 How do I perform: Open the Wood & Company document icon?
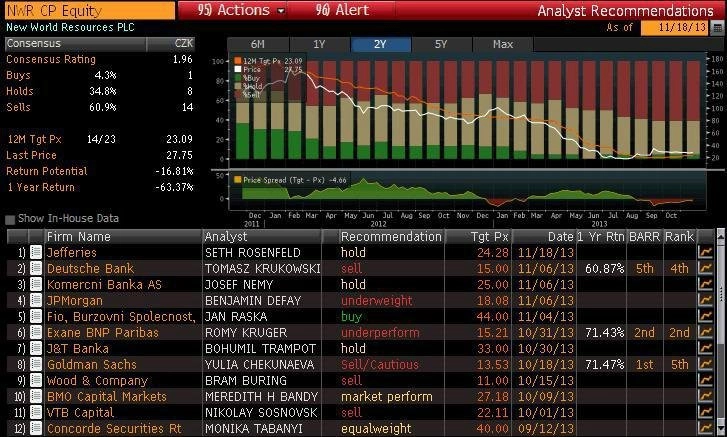tap(36, 380)
